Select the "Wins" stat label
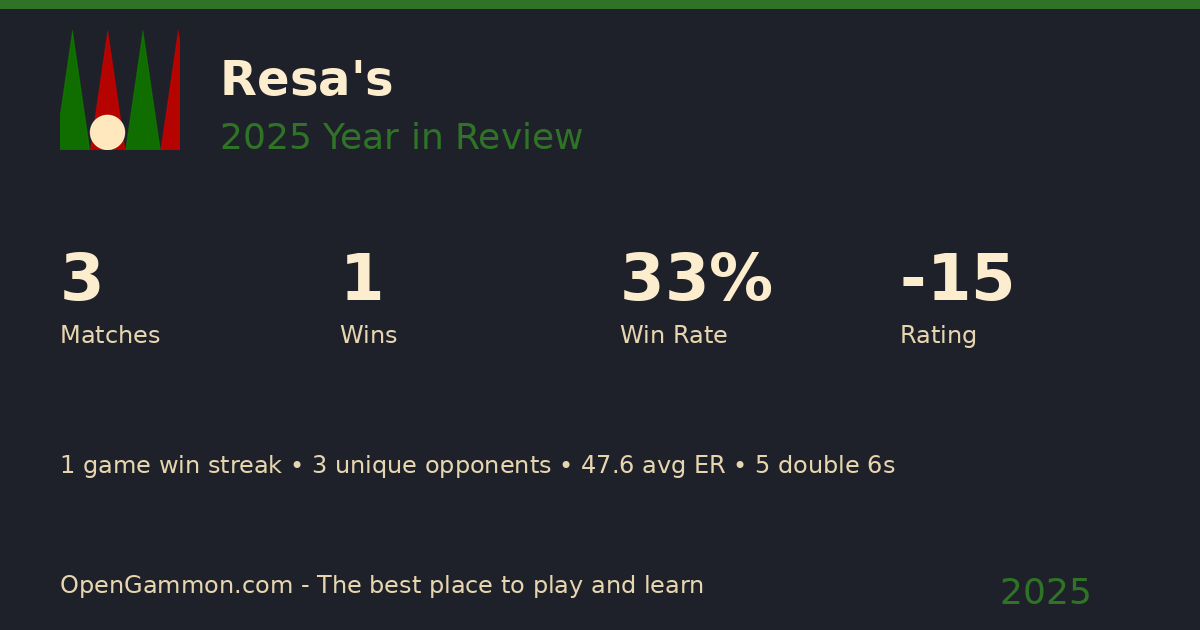Viewport: 1200px width, 630px height. click(x=368, y=336)
